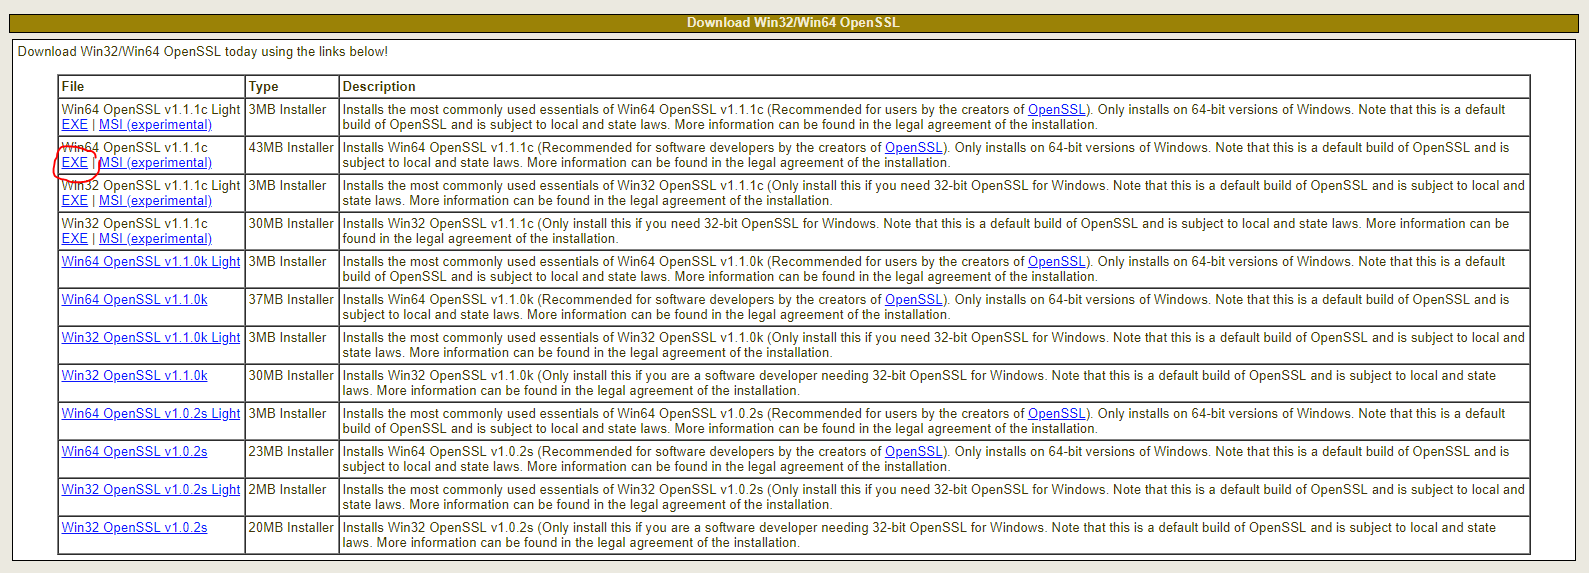Select the Type column header

(292, 87)
